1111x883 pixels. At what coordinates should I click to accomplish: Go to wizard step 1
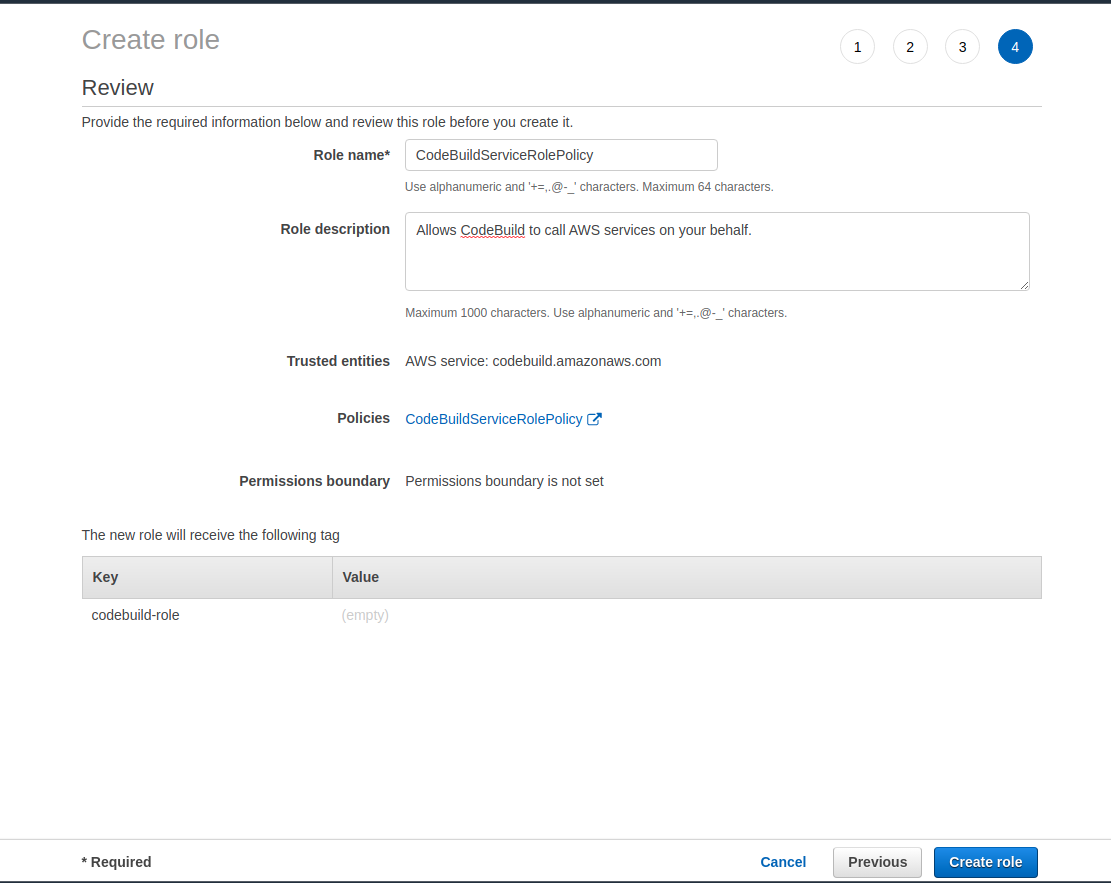point(857,47)
